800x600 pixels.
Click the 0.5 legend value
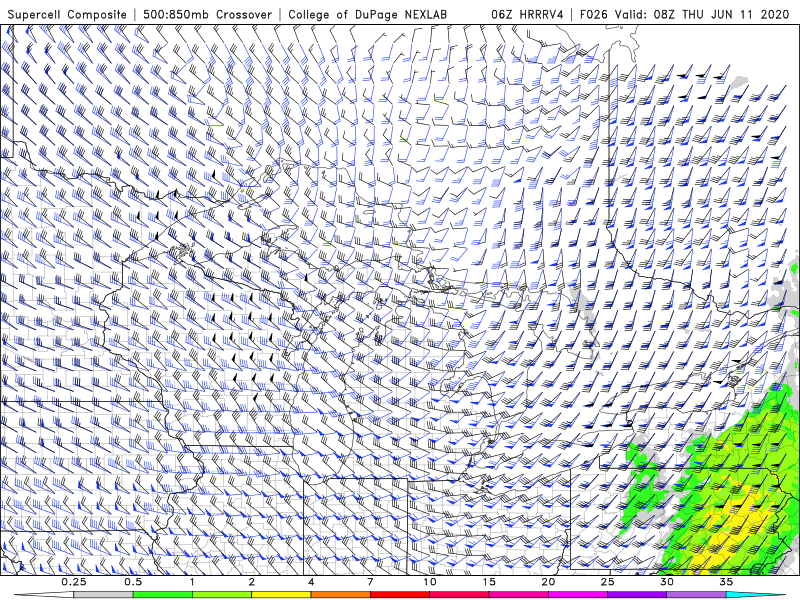click(x=133, y=582)
